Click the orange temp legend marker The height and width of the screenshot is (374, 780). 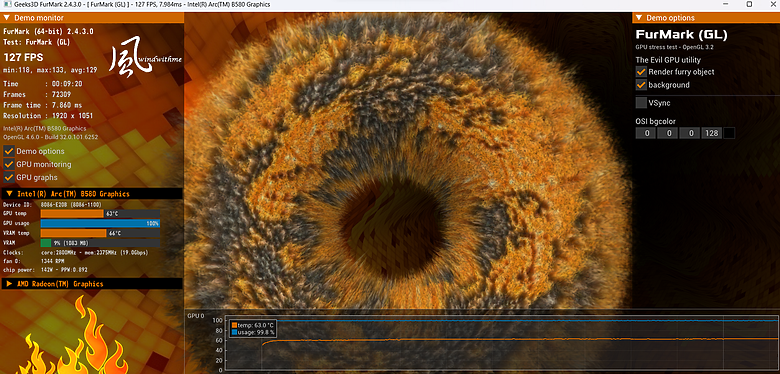click(x=234, y=325)
